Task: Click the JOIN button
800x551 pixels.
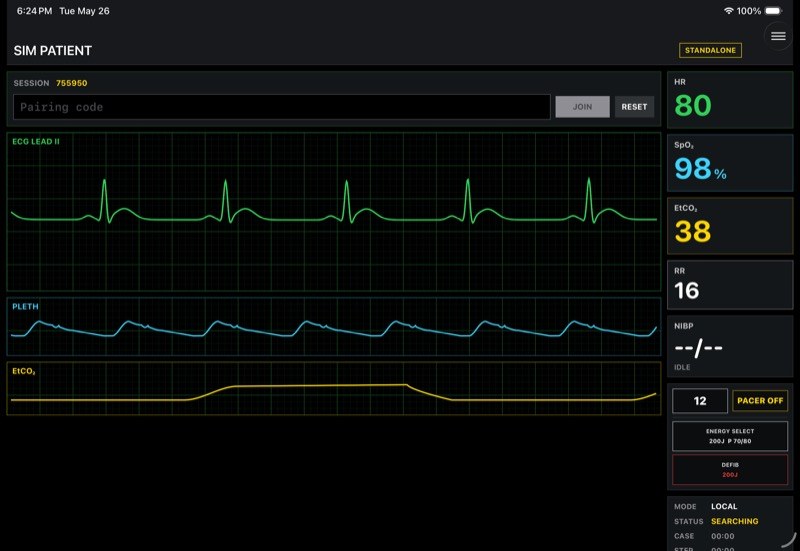Action: (582, 107)
